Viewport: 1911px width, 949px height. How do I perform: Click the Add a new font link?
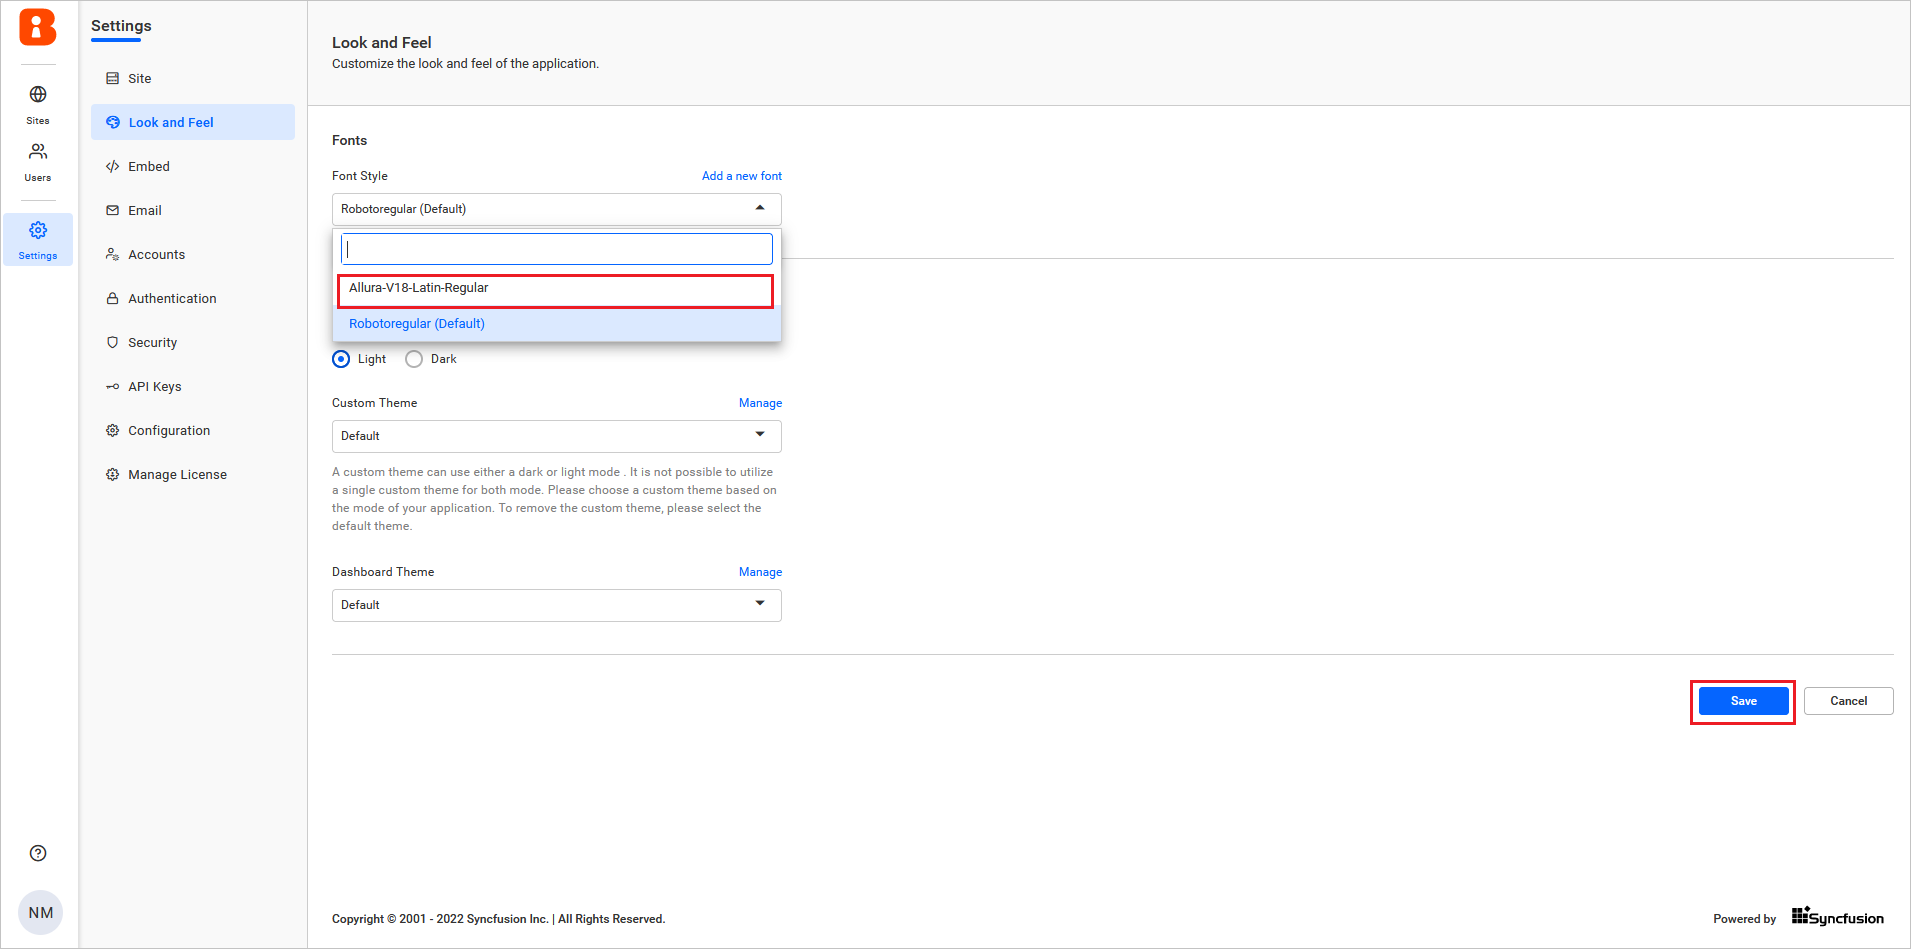pos(741,176)
